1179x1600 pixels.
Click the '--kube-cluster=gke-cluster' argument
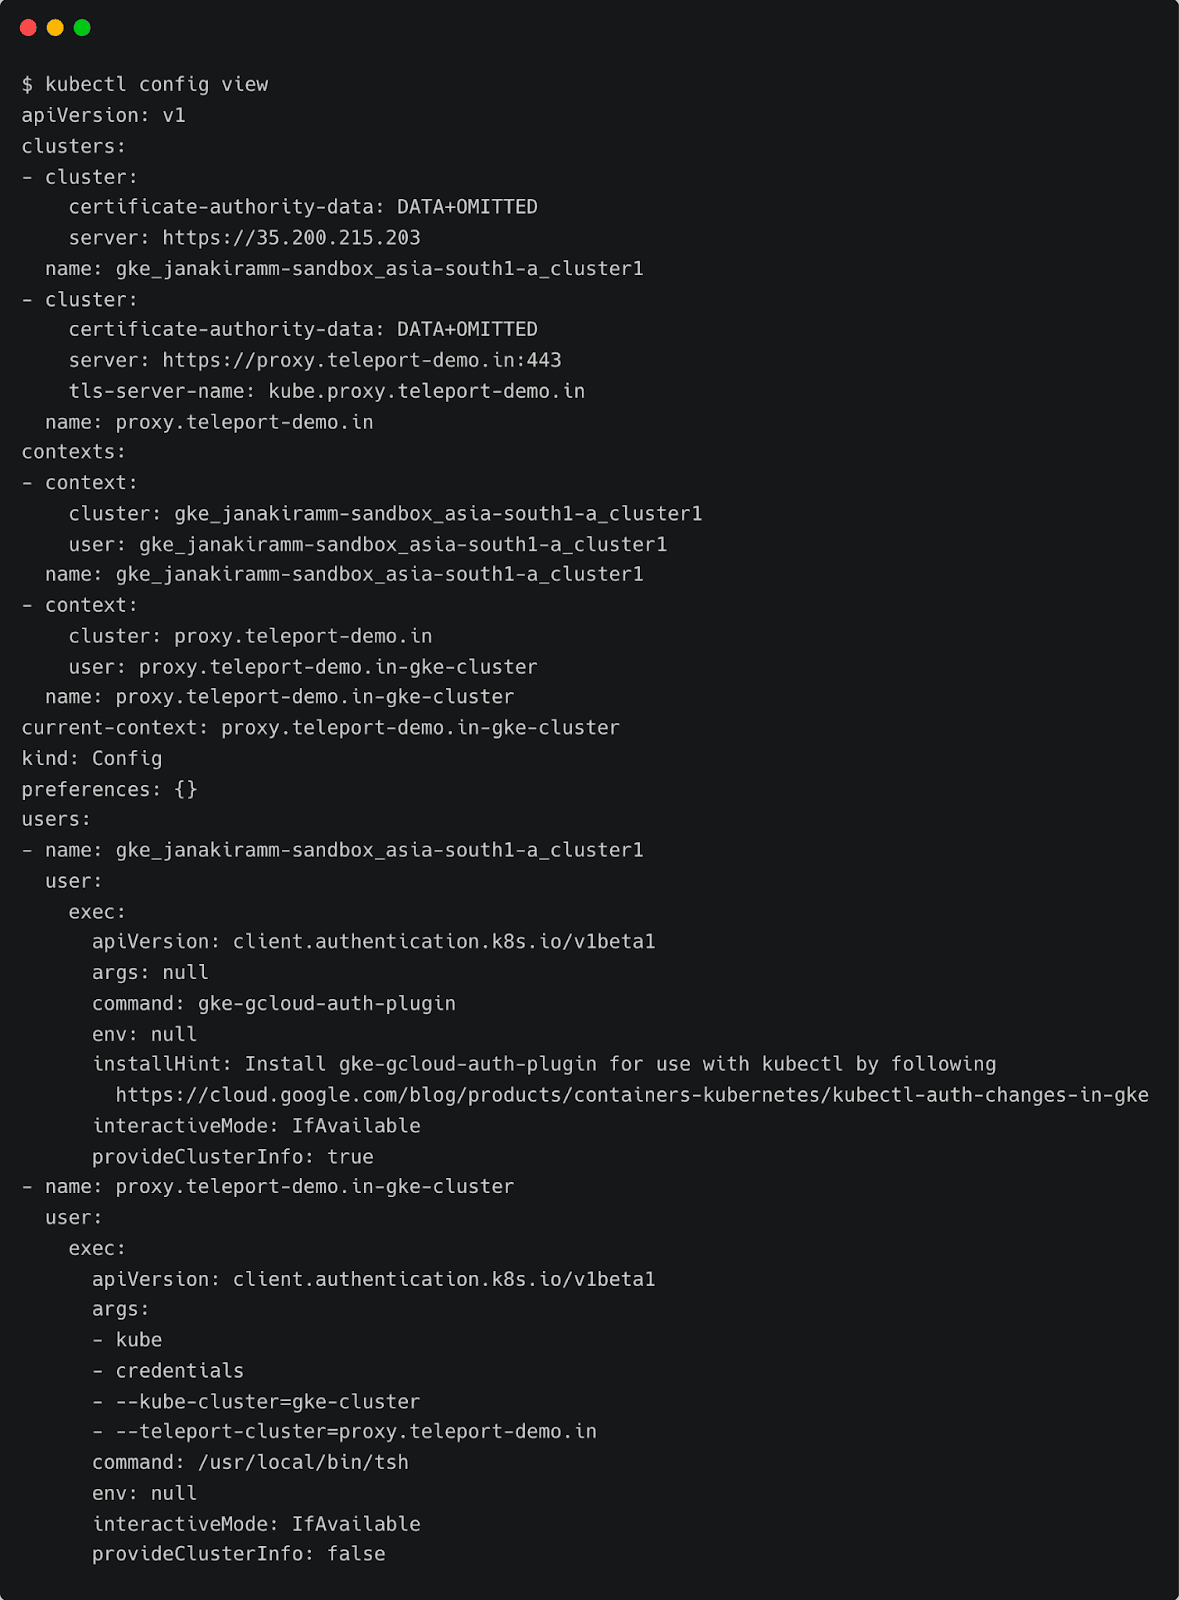pyautogui.click(x=267, y=1402)
